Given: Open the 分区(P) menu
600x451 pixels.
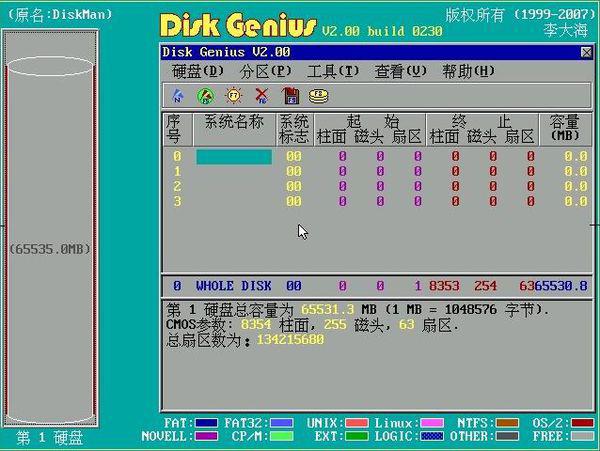Looking at the screenshot, I should coord(265,72).
